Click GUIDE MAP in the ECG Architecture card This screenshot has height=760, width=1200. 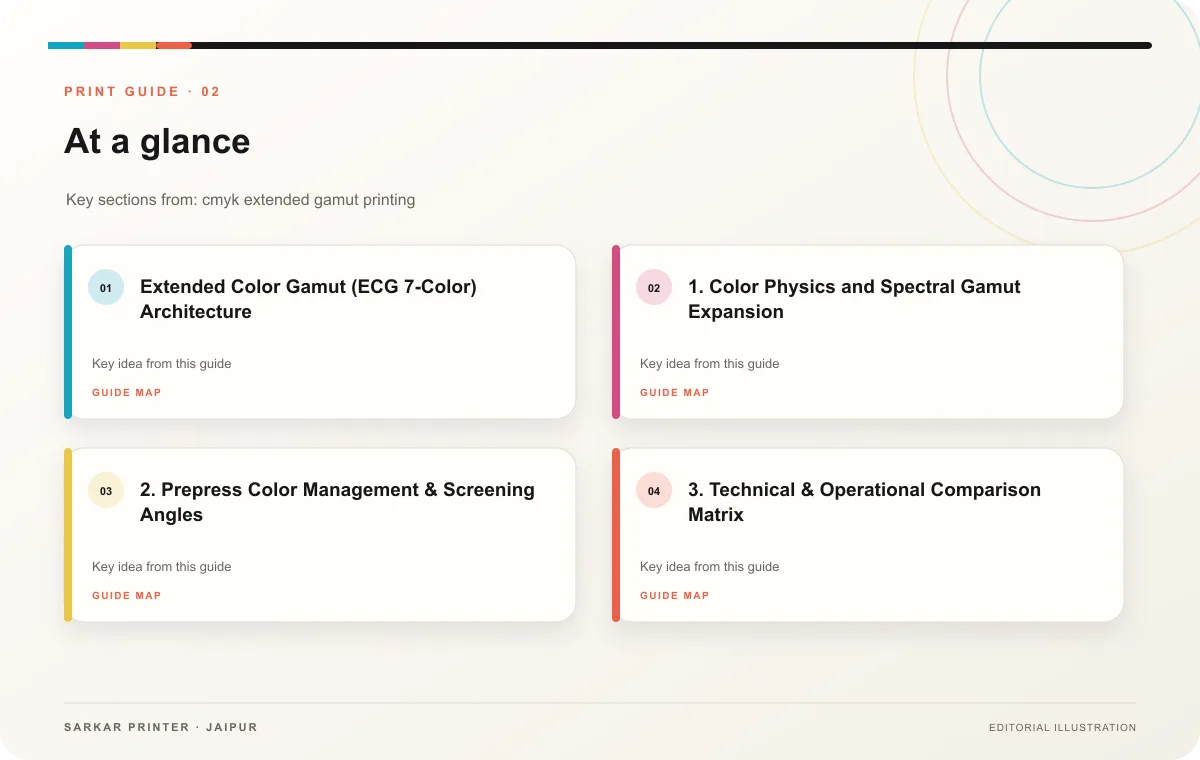[x=127, y=393]
